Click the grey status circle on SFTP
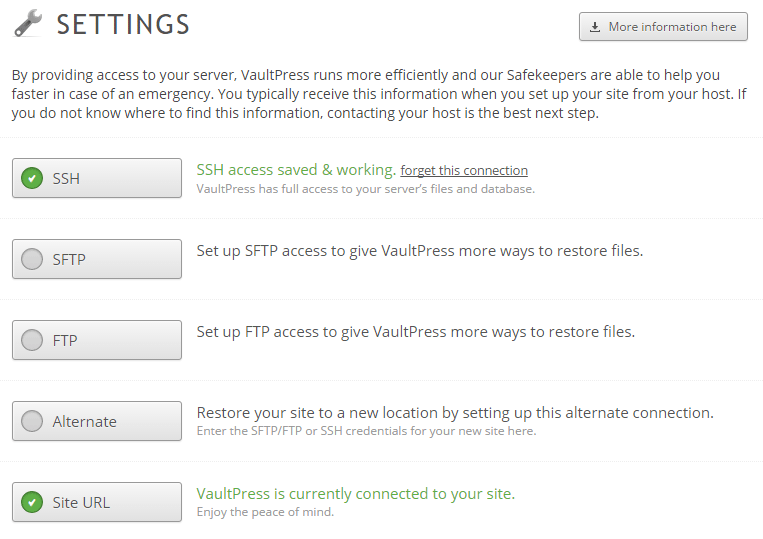Image resolution: width=763 pixels, height=539 pixels. tap(32, 260)
